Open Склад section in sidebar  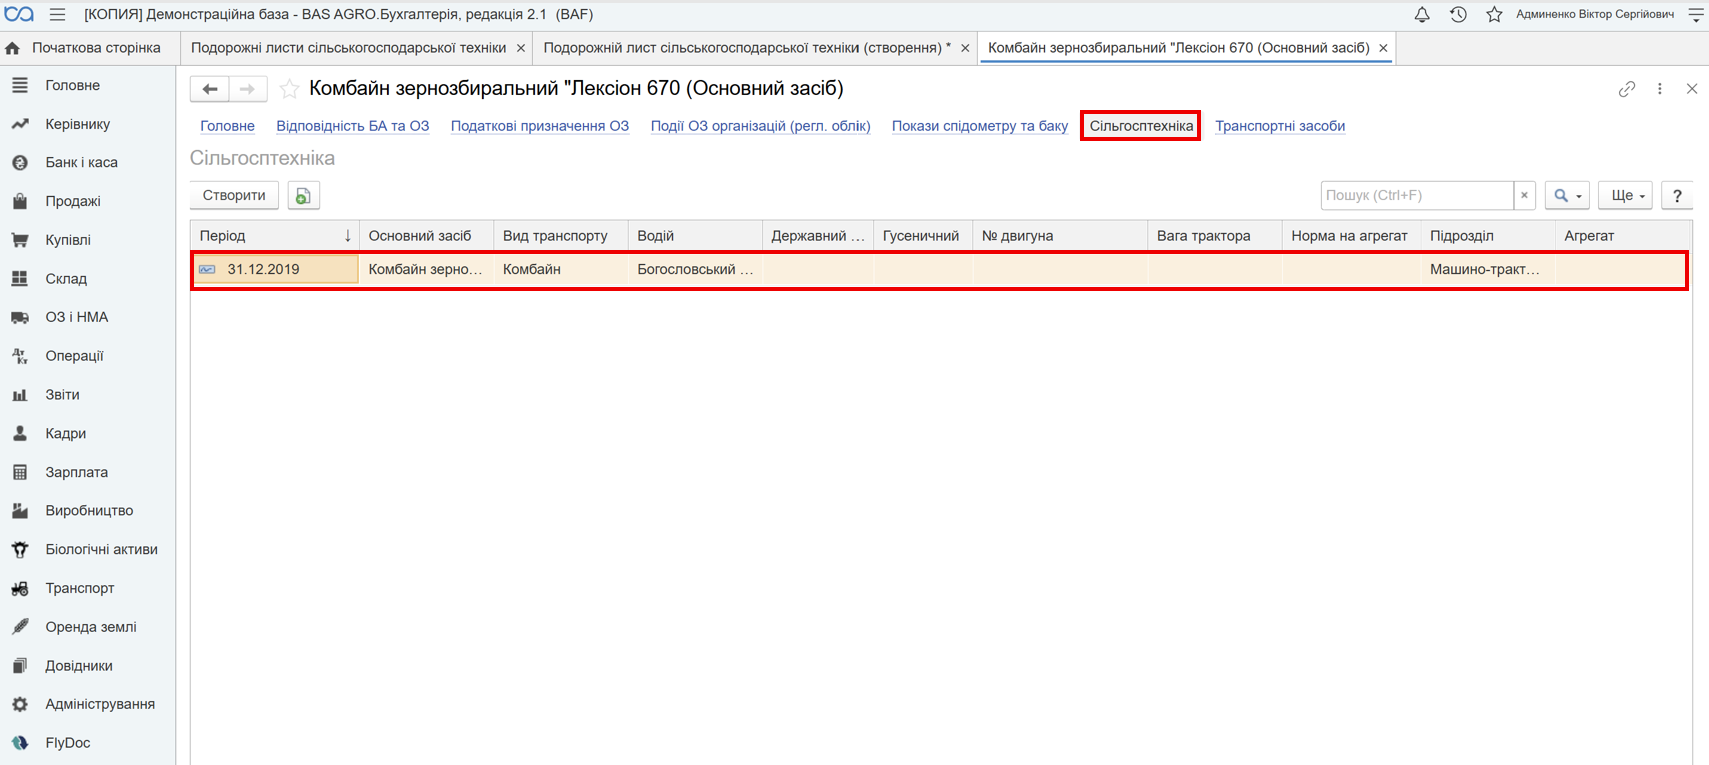[66, 278]
